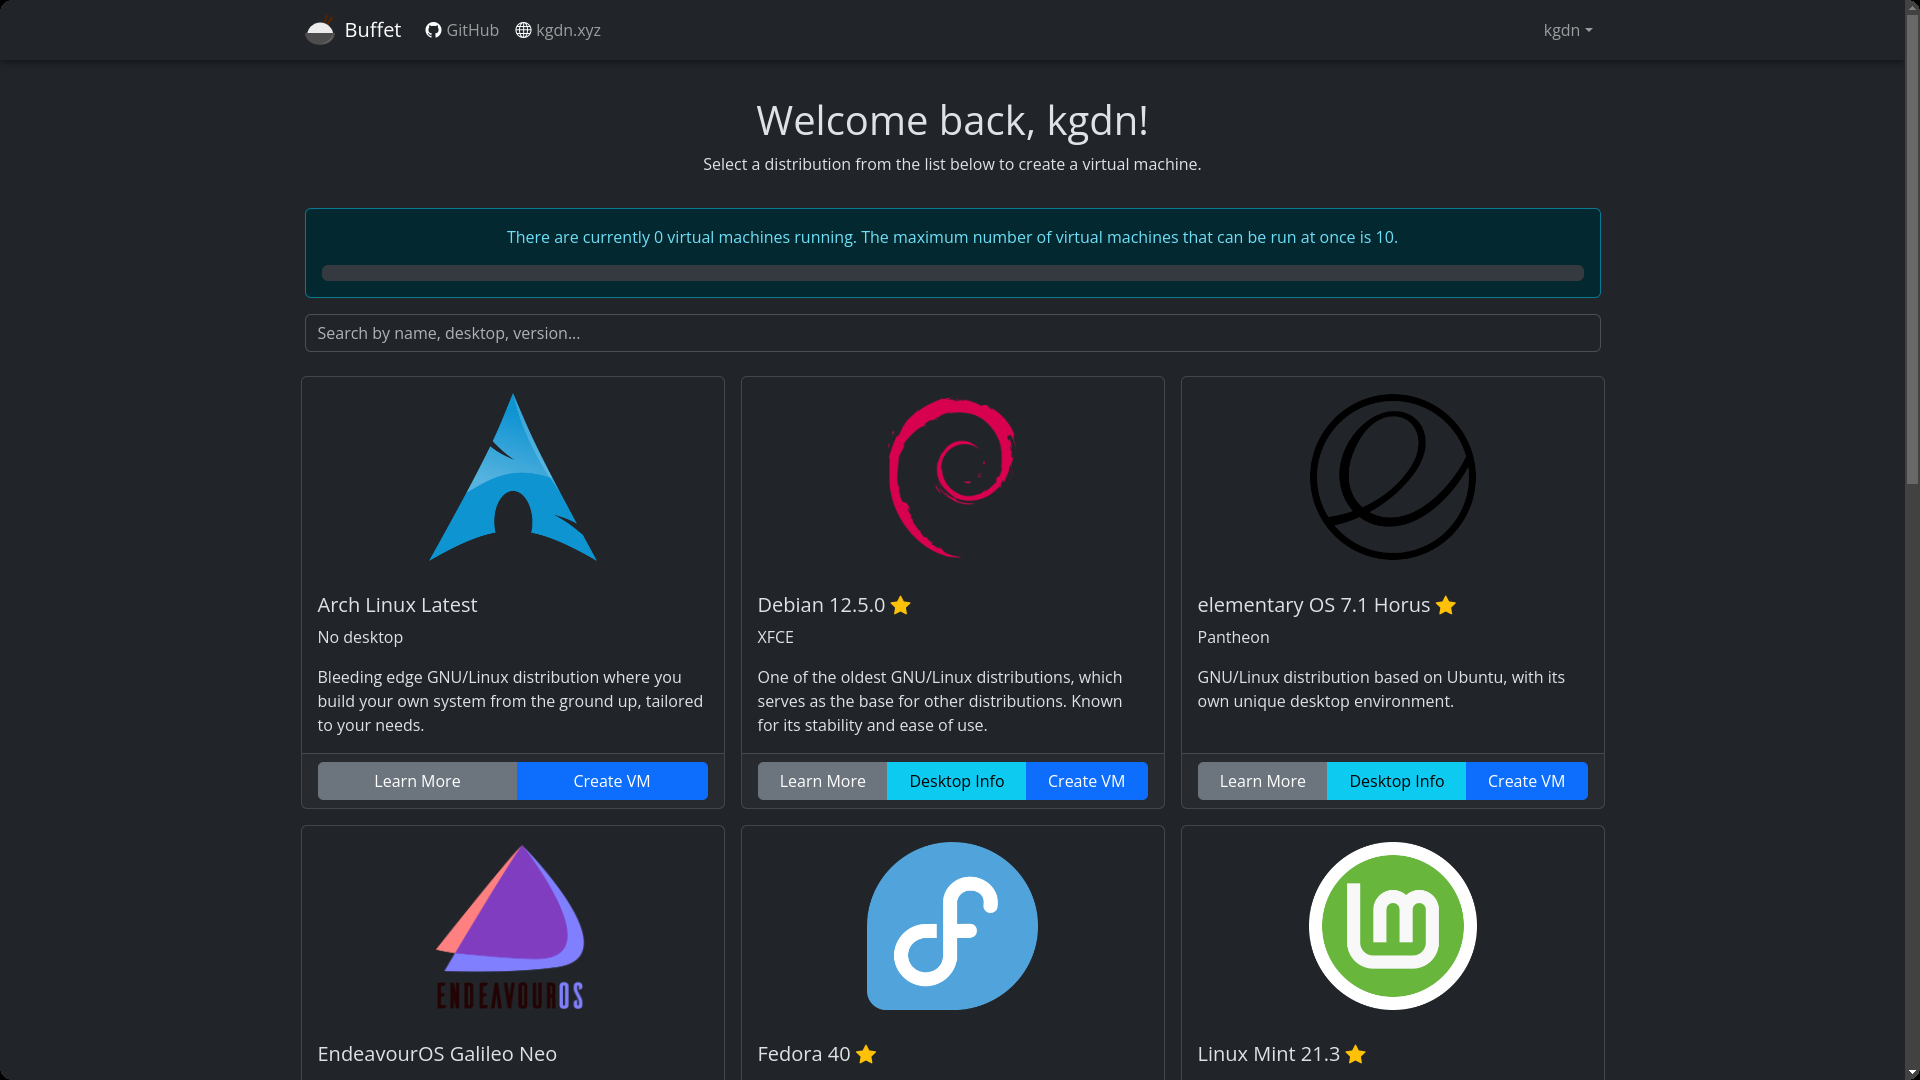Focus the distribution search field
The image size is (1920, 1080).
point(952,333)
